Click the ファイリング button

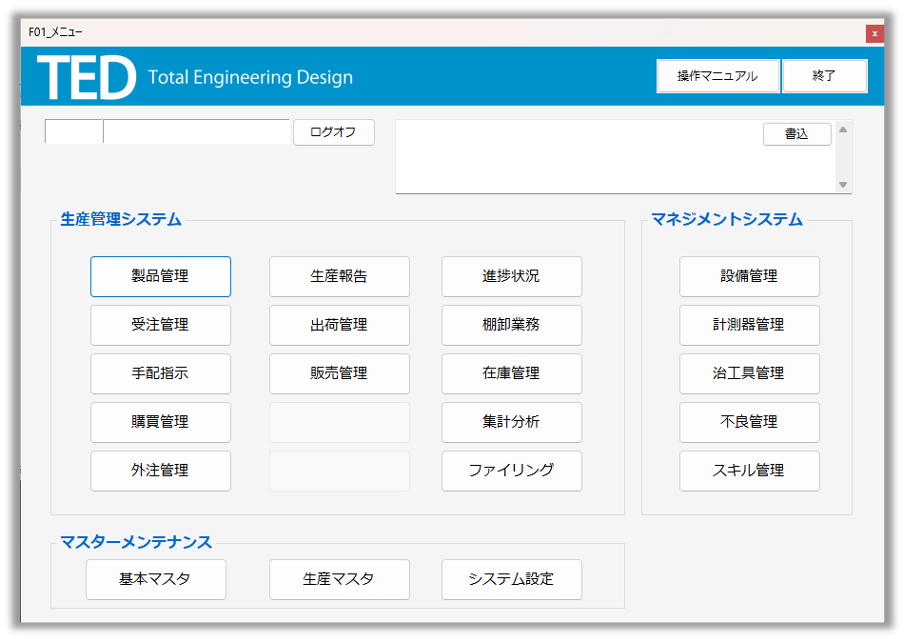point(511,470)
